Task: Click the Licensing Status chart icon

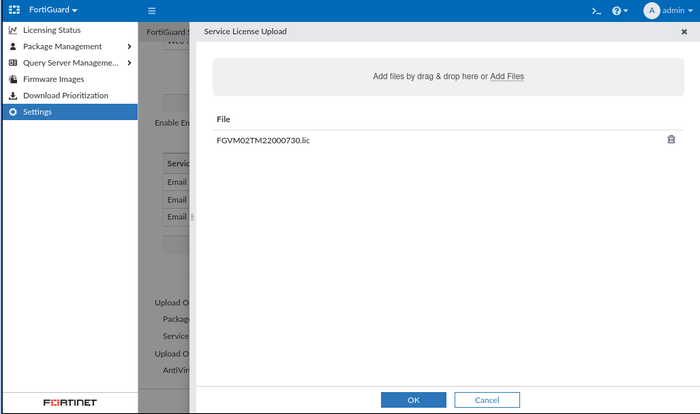Action: [x=13, y=30]
